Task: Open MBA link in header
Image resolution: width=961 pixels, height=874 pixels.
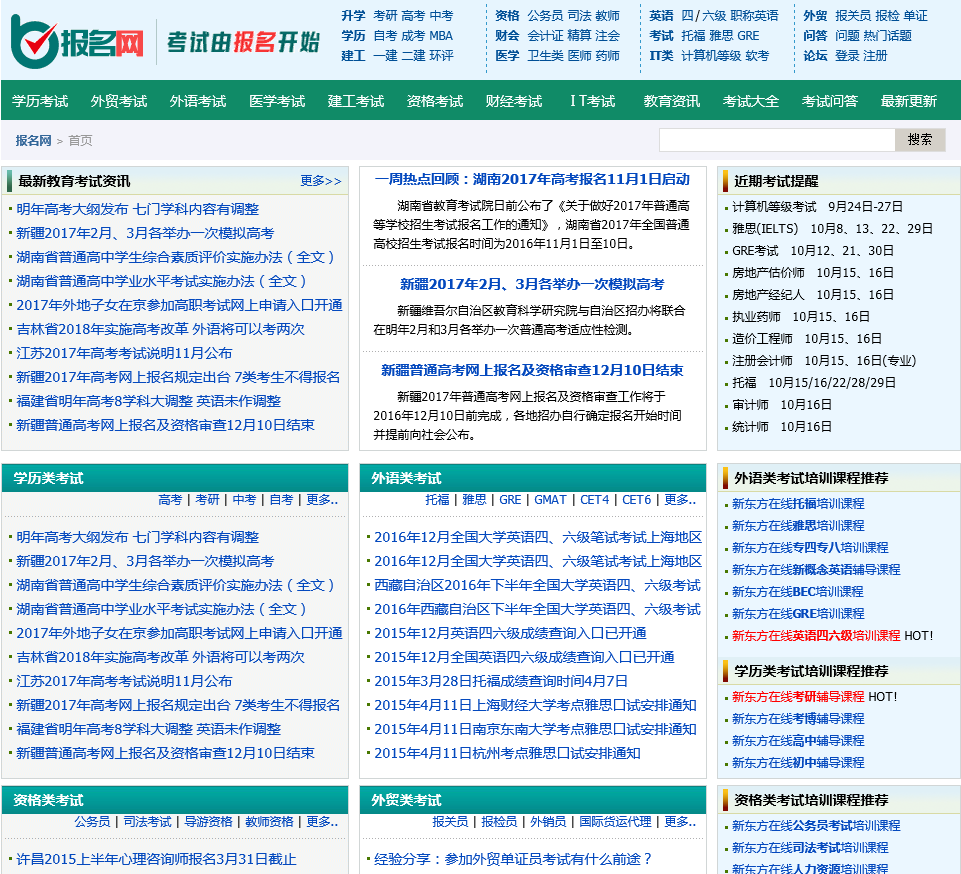Action: pos(441,36)
